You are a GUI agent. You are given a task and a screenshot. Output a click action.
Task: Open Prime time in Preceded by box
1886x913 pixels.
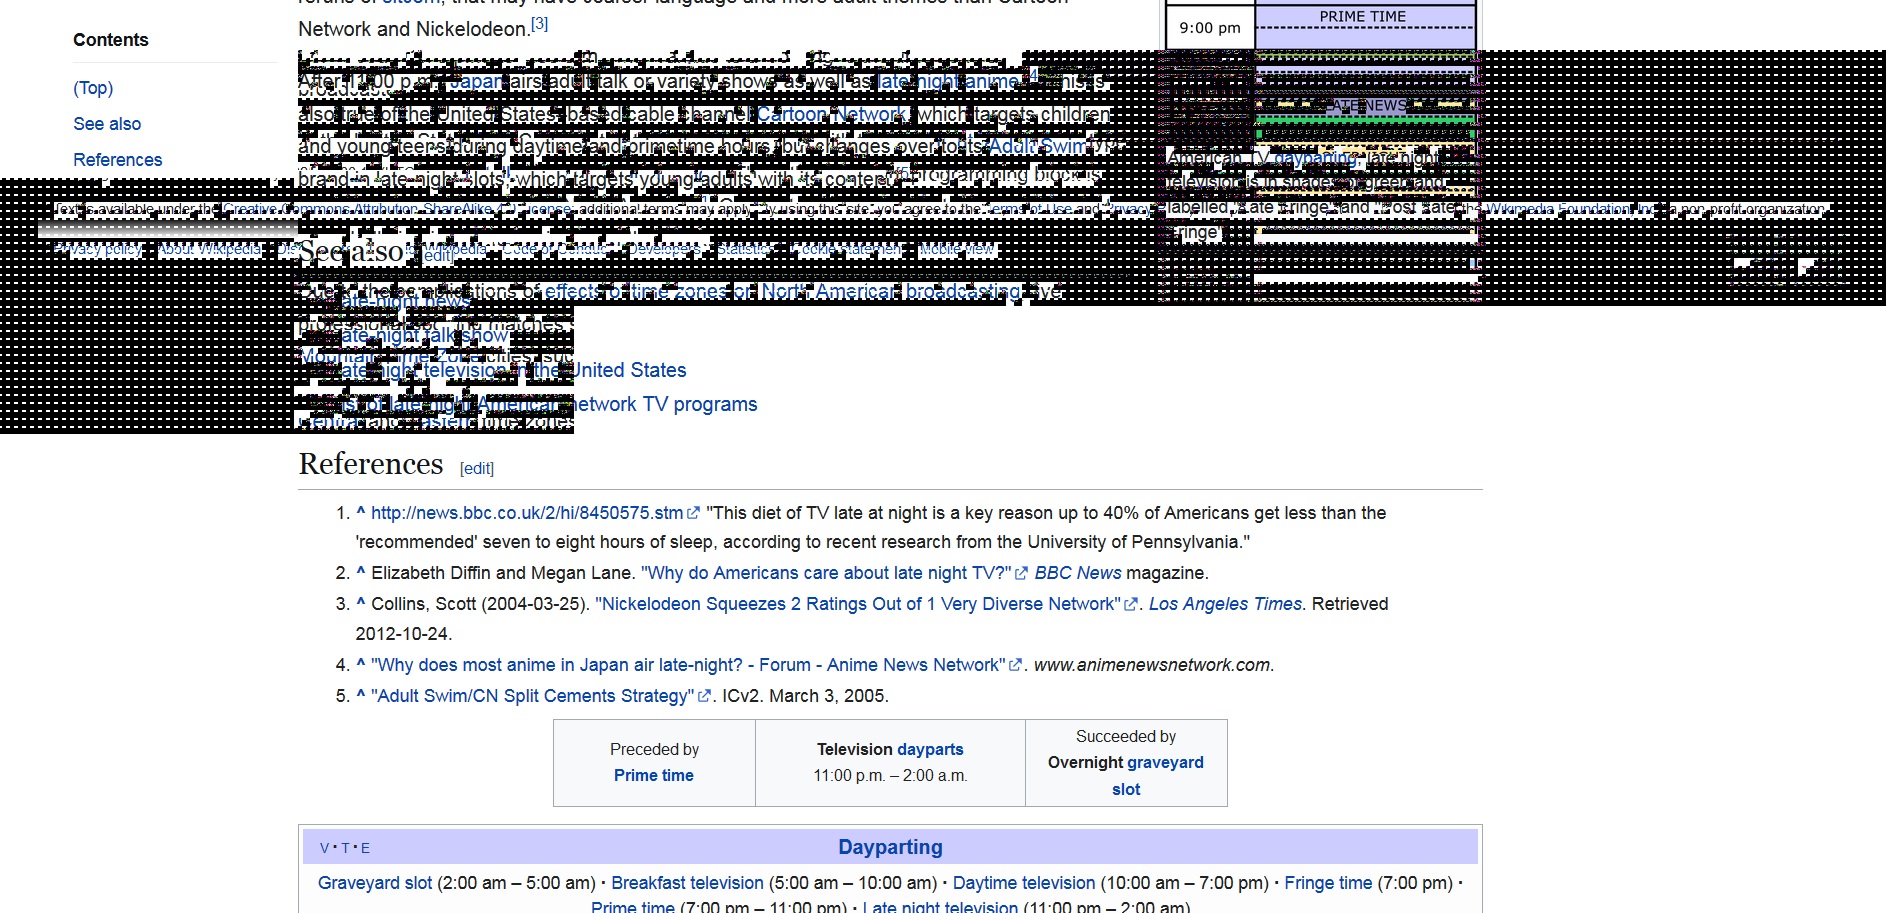pyautogui.click(x=654, y=775)
